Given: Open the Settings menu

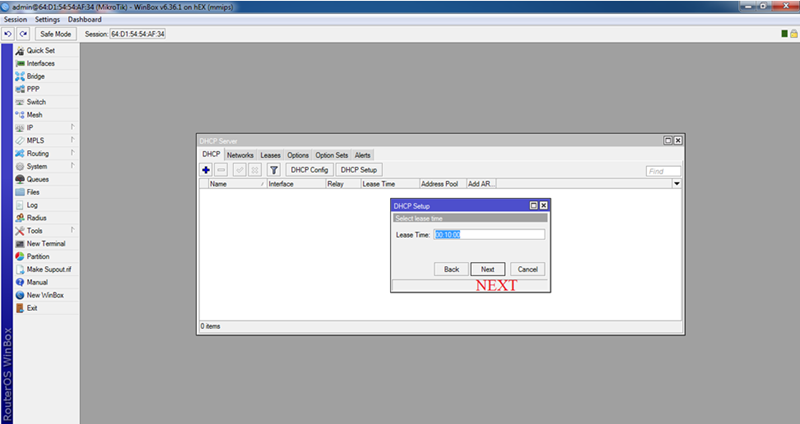Looking at the screenshot, I should click(x=47, y=20).
